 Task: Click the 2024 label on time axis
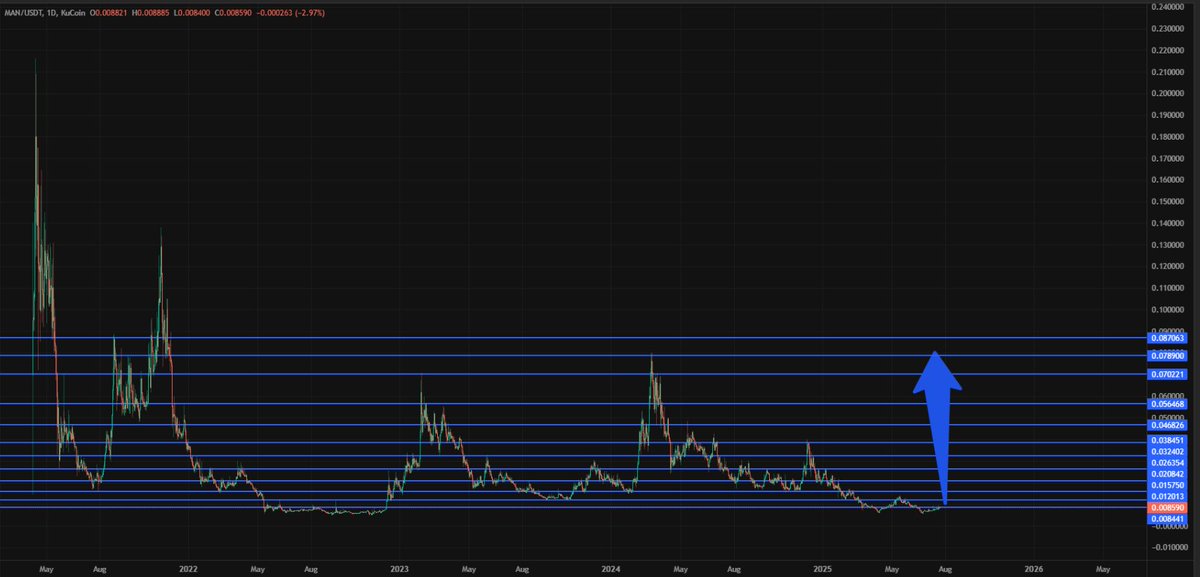(611, 567)
